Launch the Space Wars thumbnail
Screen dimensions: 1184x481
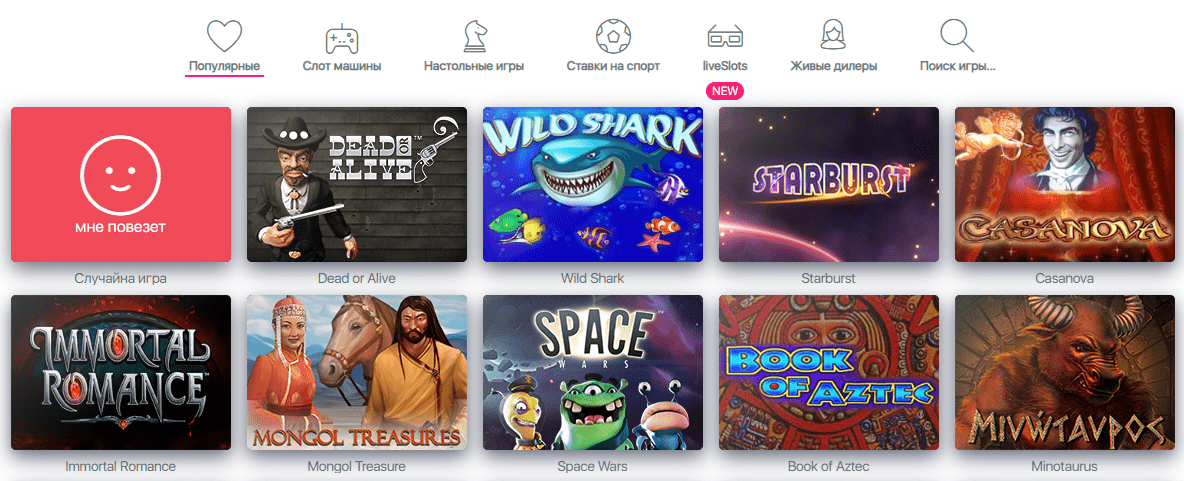pos(593,372)
